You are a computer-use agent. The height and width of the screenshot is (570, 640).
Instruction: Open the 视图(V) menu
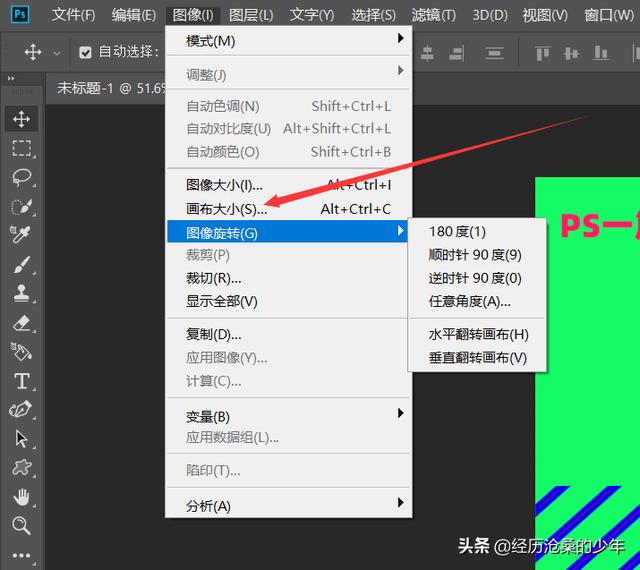(x=545, y=15)
